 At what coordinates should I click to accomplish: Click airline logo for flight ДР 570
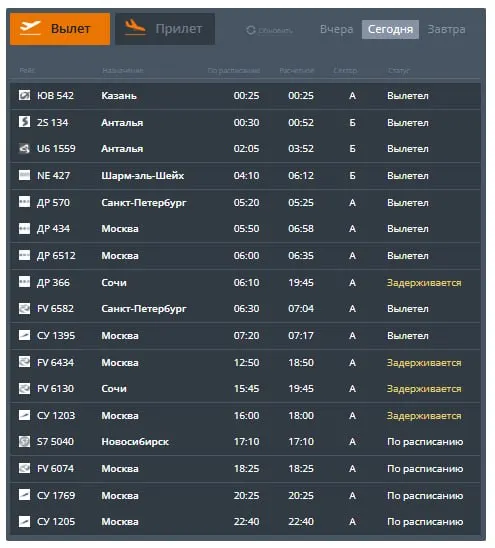tap(24, 202)
